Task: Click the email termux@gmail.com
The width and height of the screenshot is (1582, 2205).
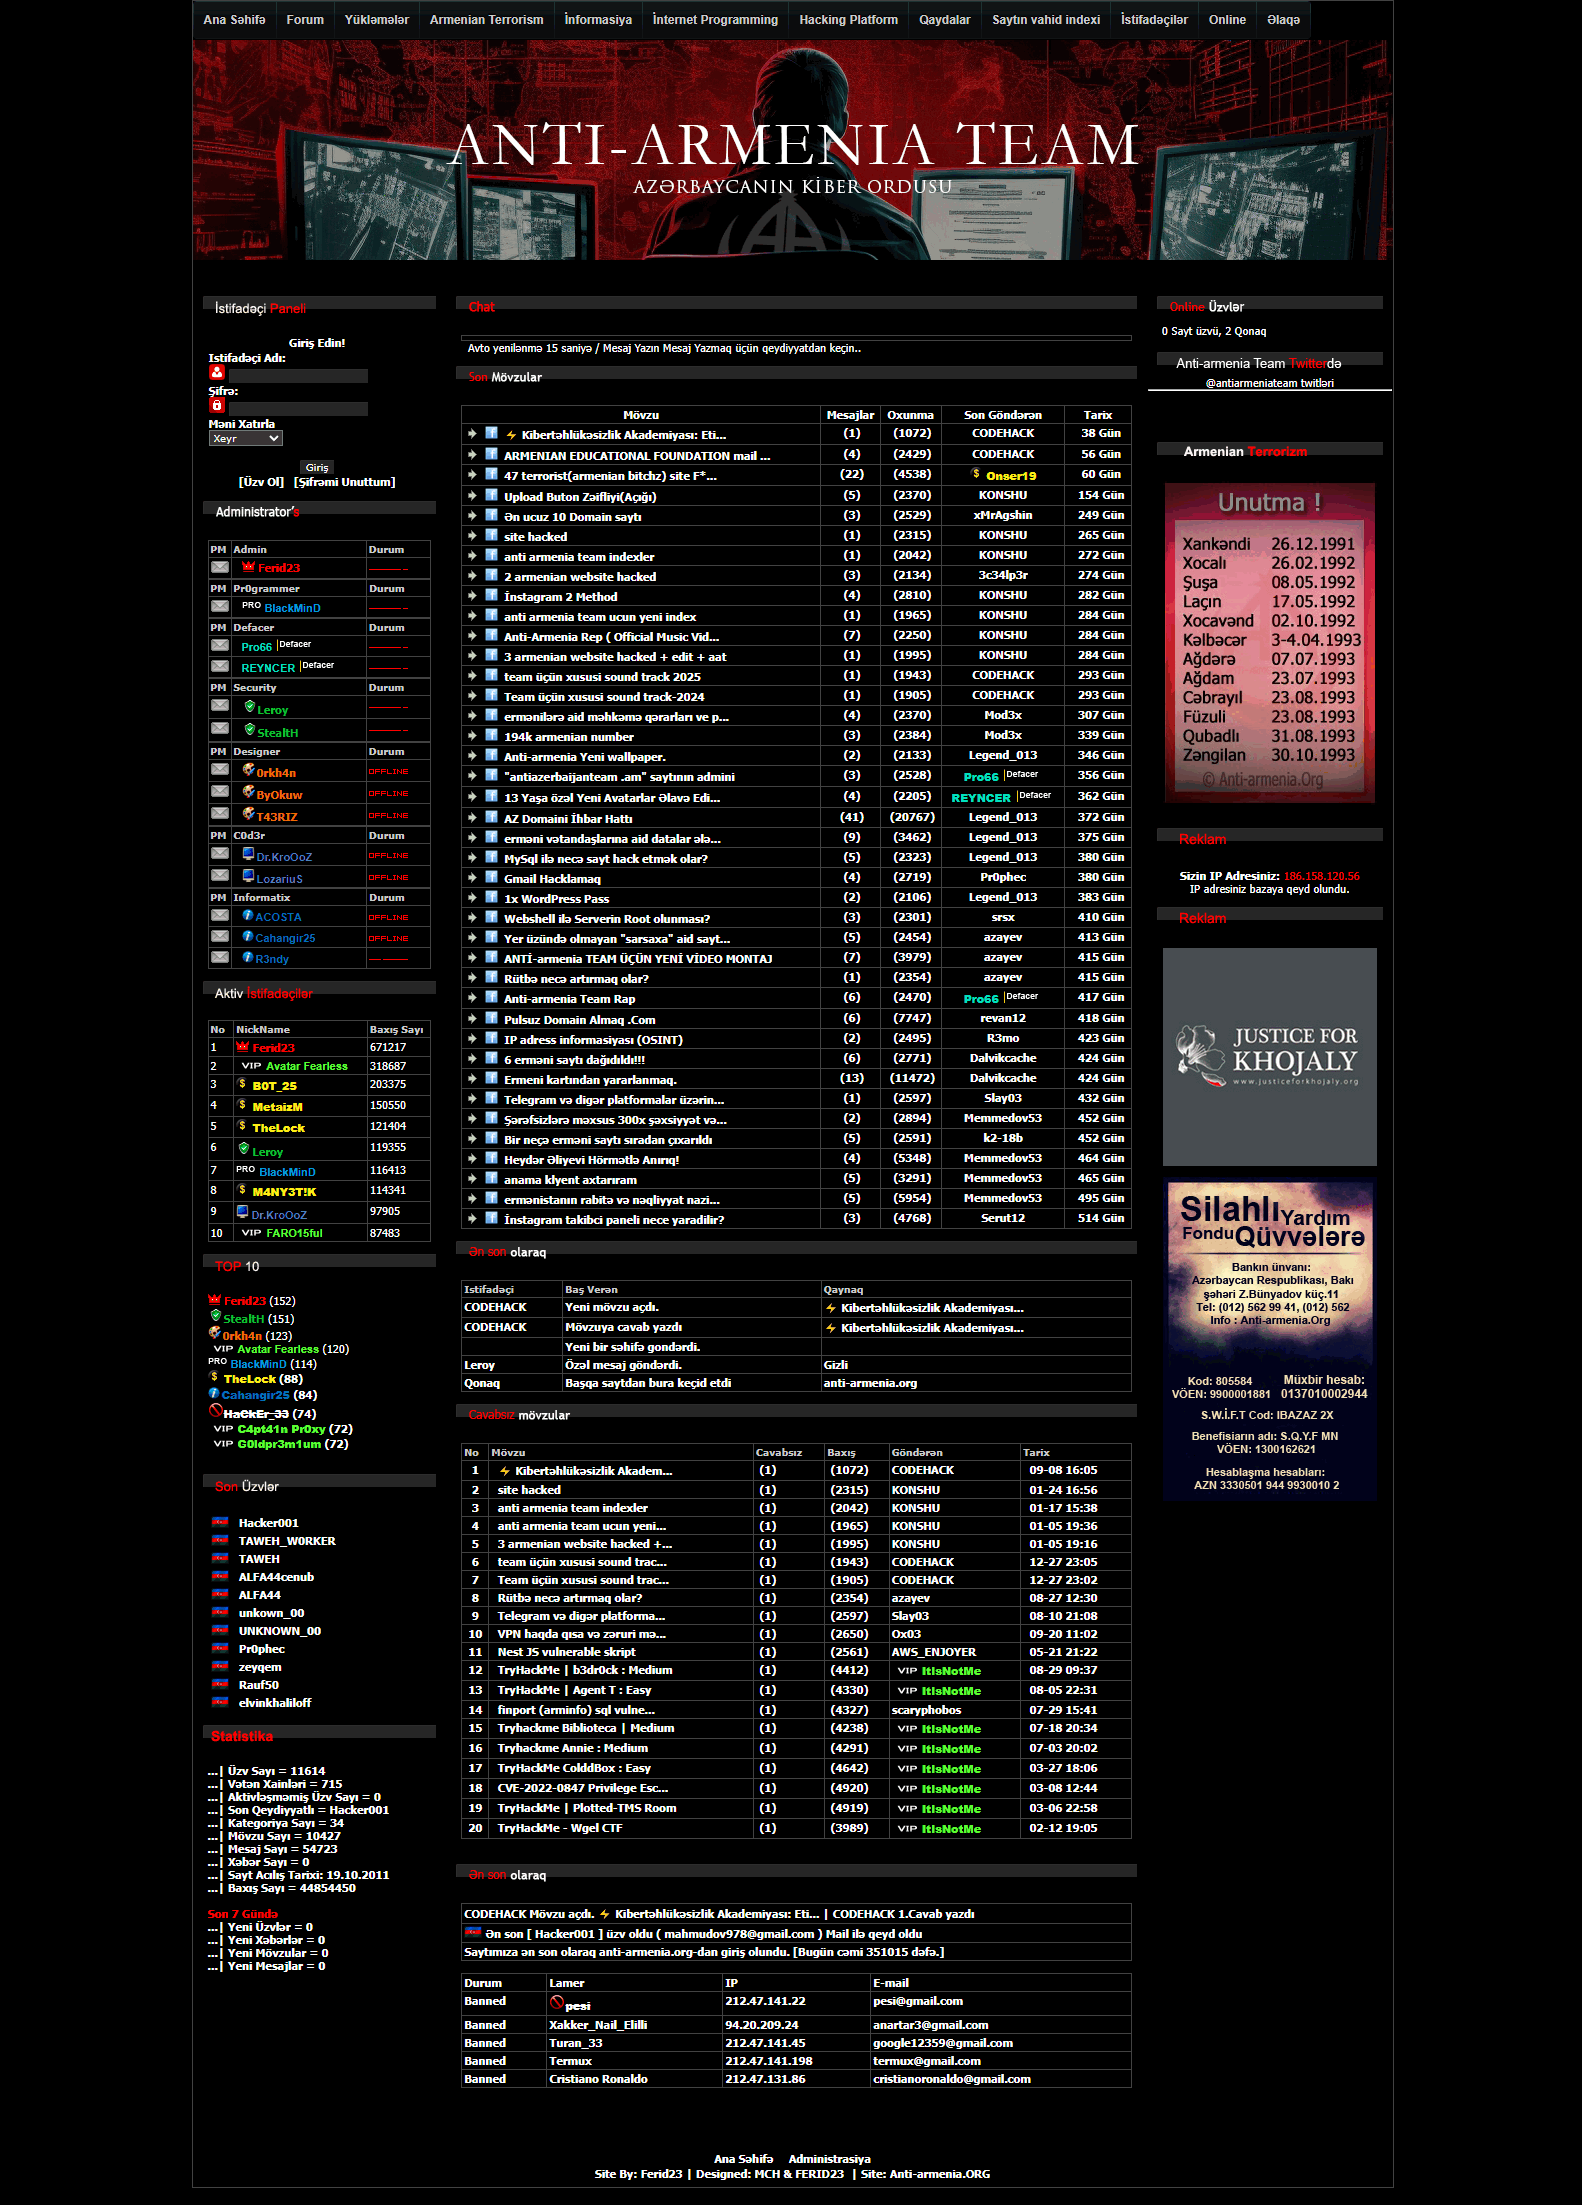Action: [x=926, y=2061]
